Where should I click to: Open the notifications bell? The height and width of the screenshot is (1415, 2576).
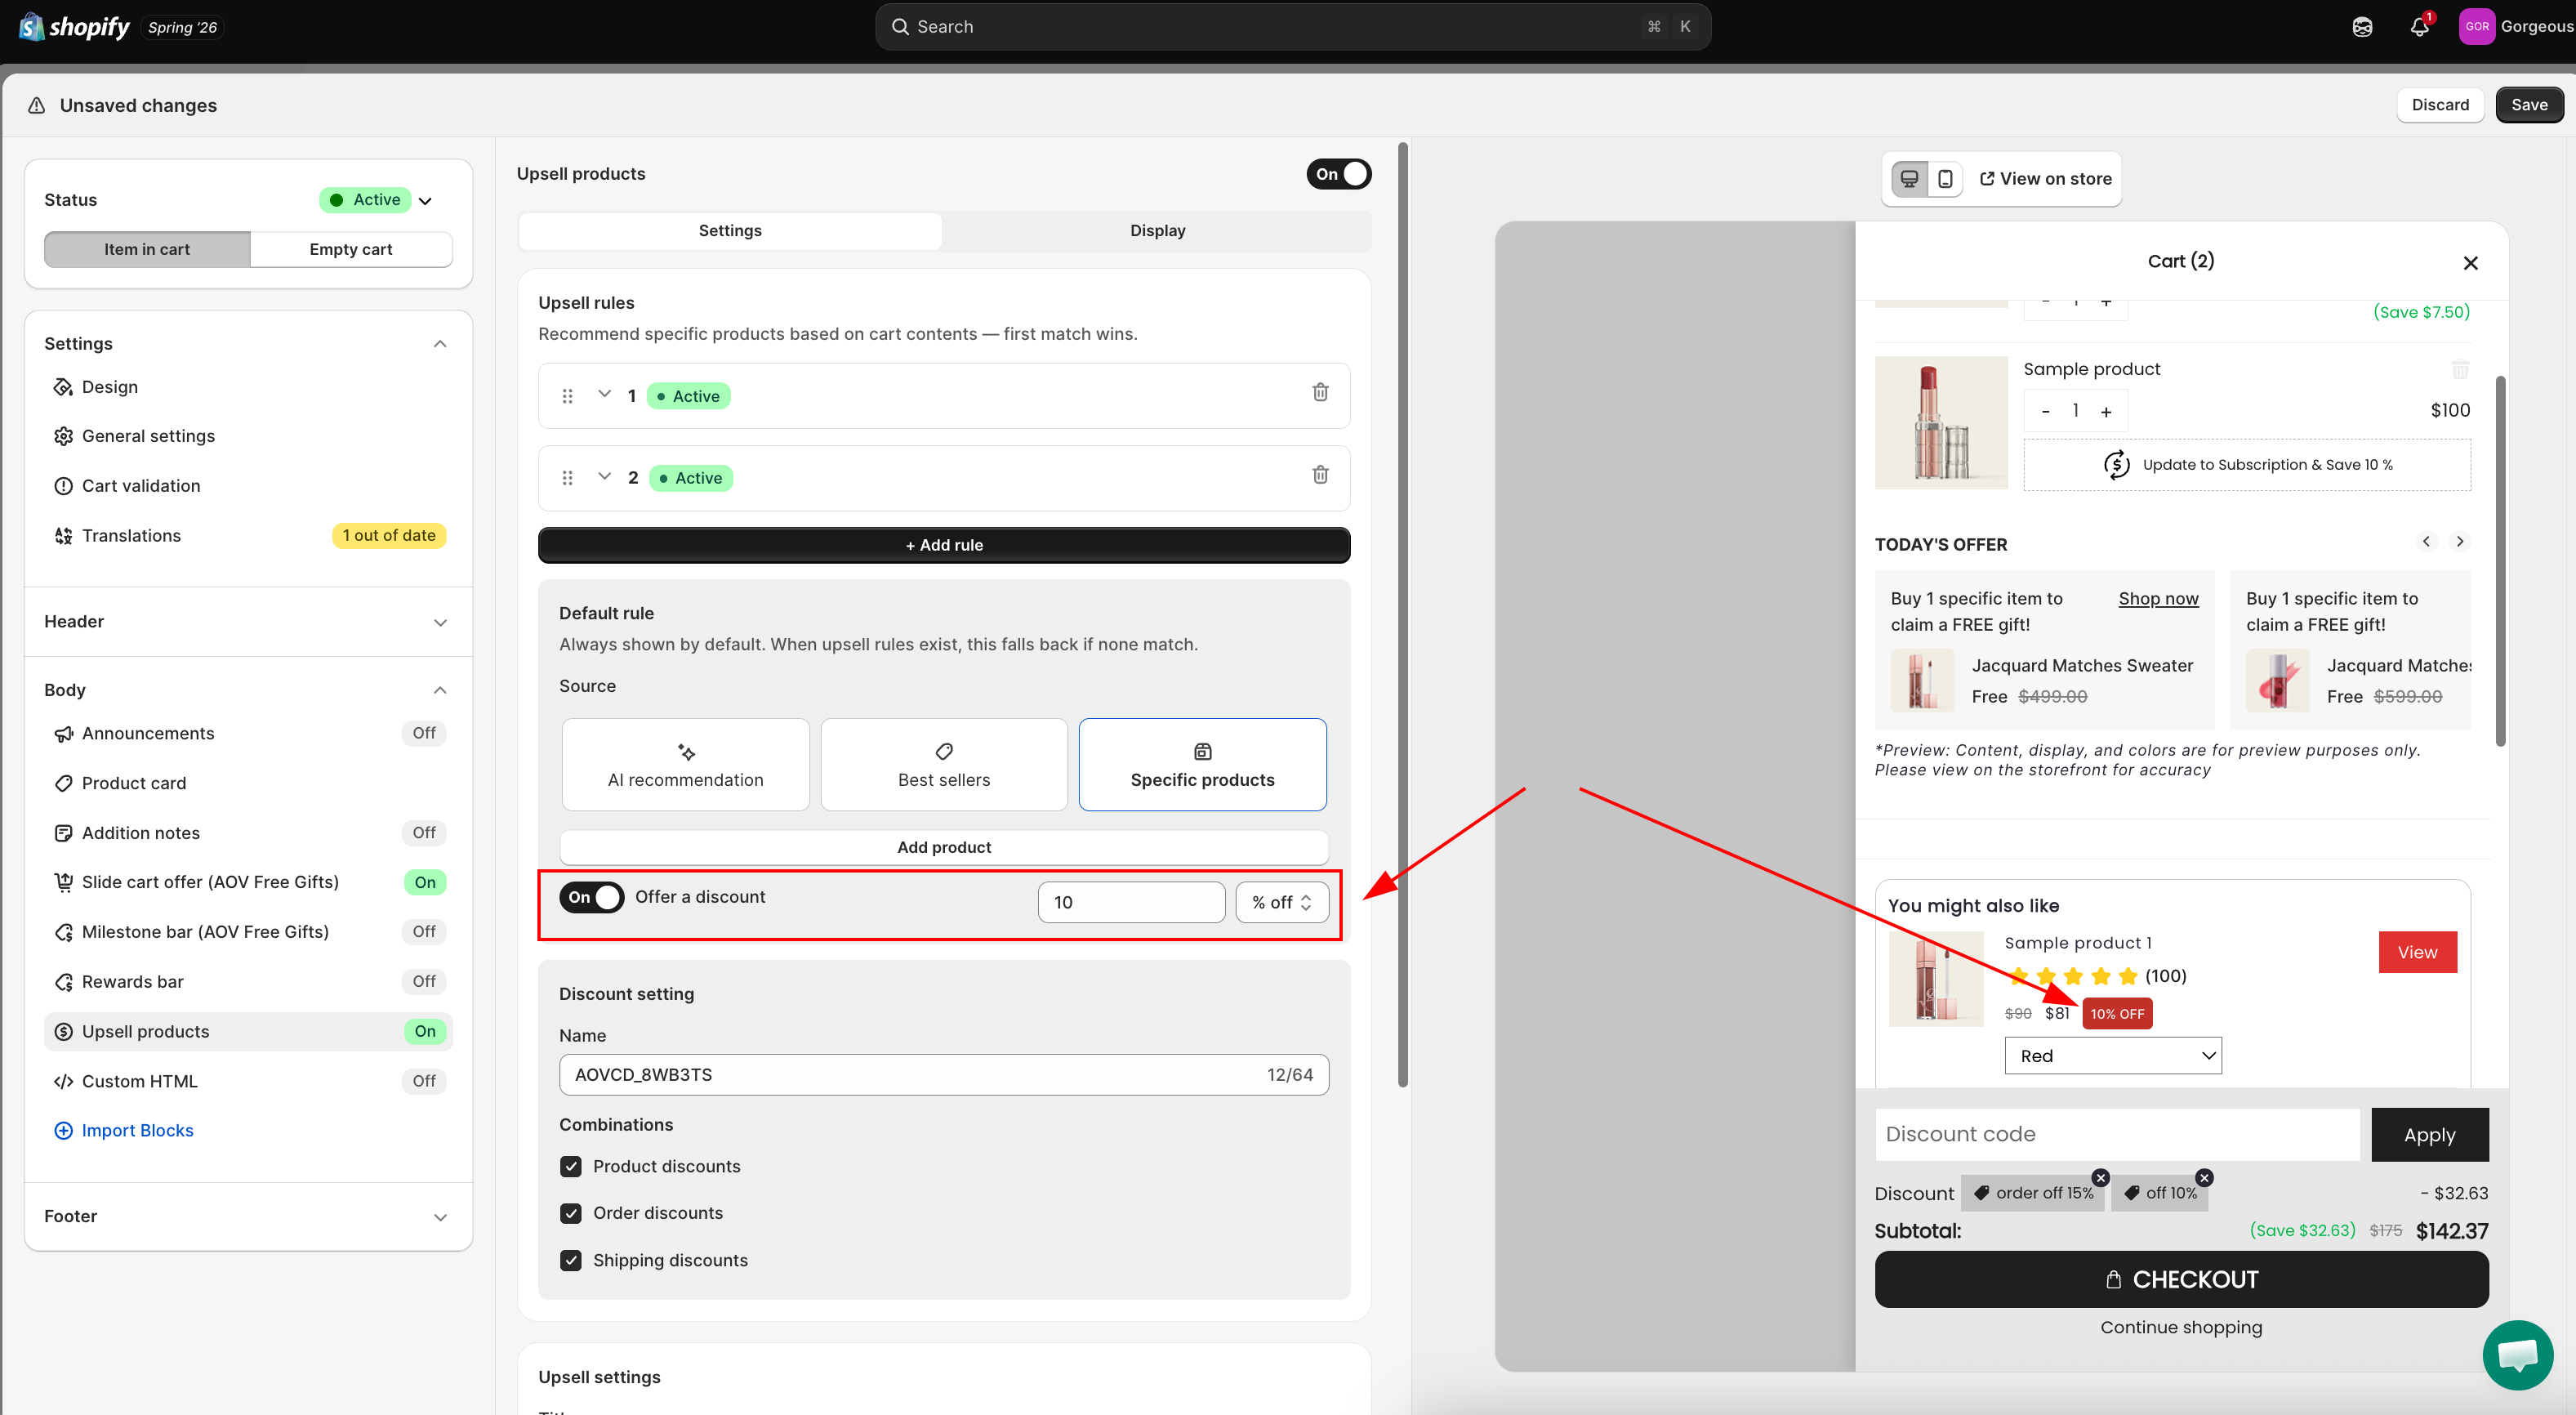tap(2419, 27)
